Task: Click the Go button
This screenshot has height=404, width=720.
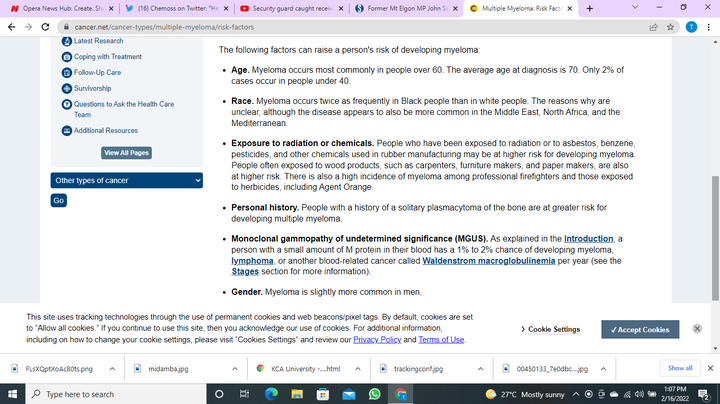Action: pos(59,200)
